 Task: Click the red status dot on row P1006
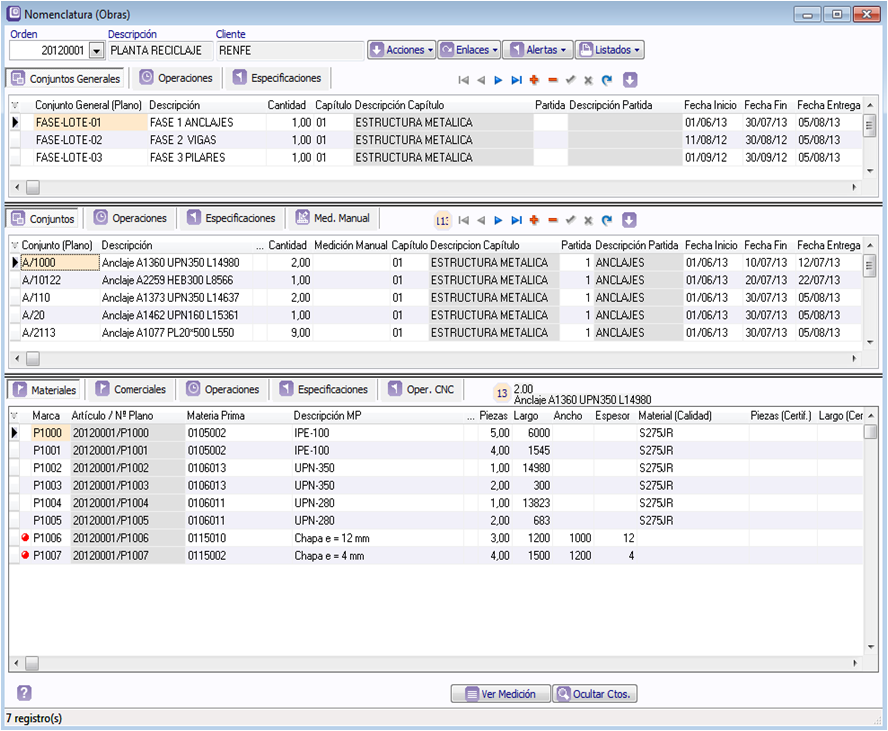[x=25, y=538]
